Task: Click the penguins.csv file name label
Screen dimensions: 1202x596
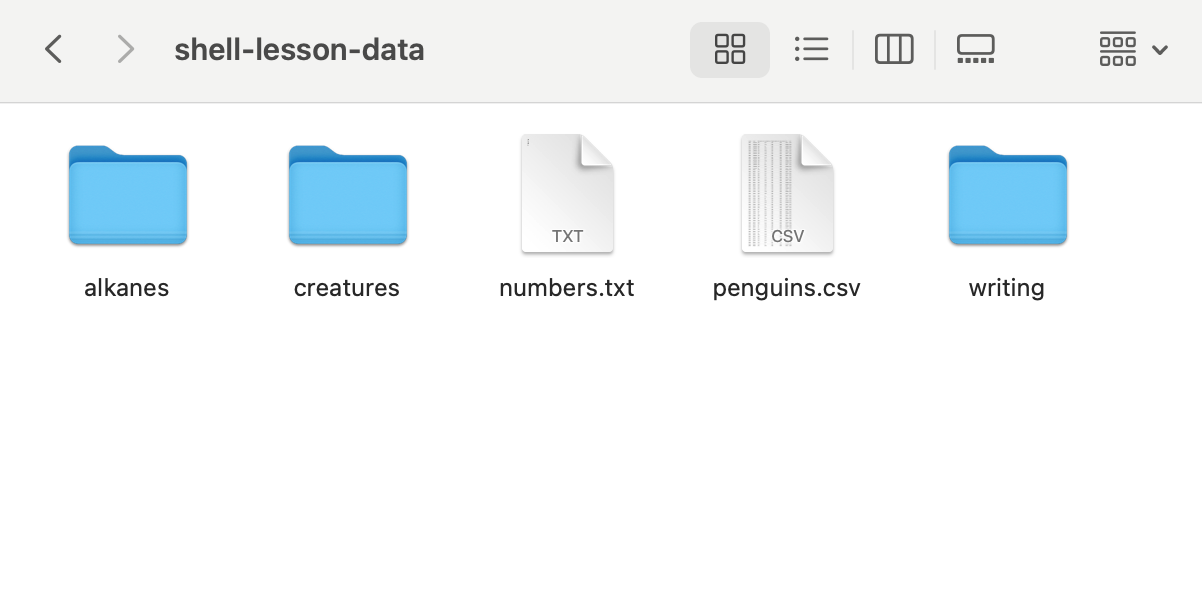Action: point(787,288)
